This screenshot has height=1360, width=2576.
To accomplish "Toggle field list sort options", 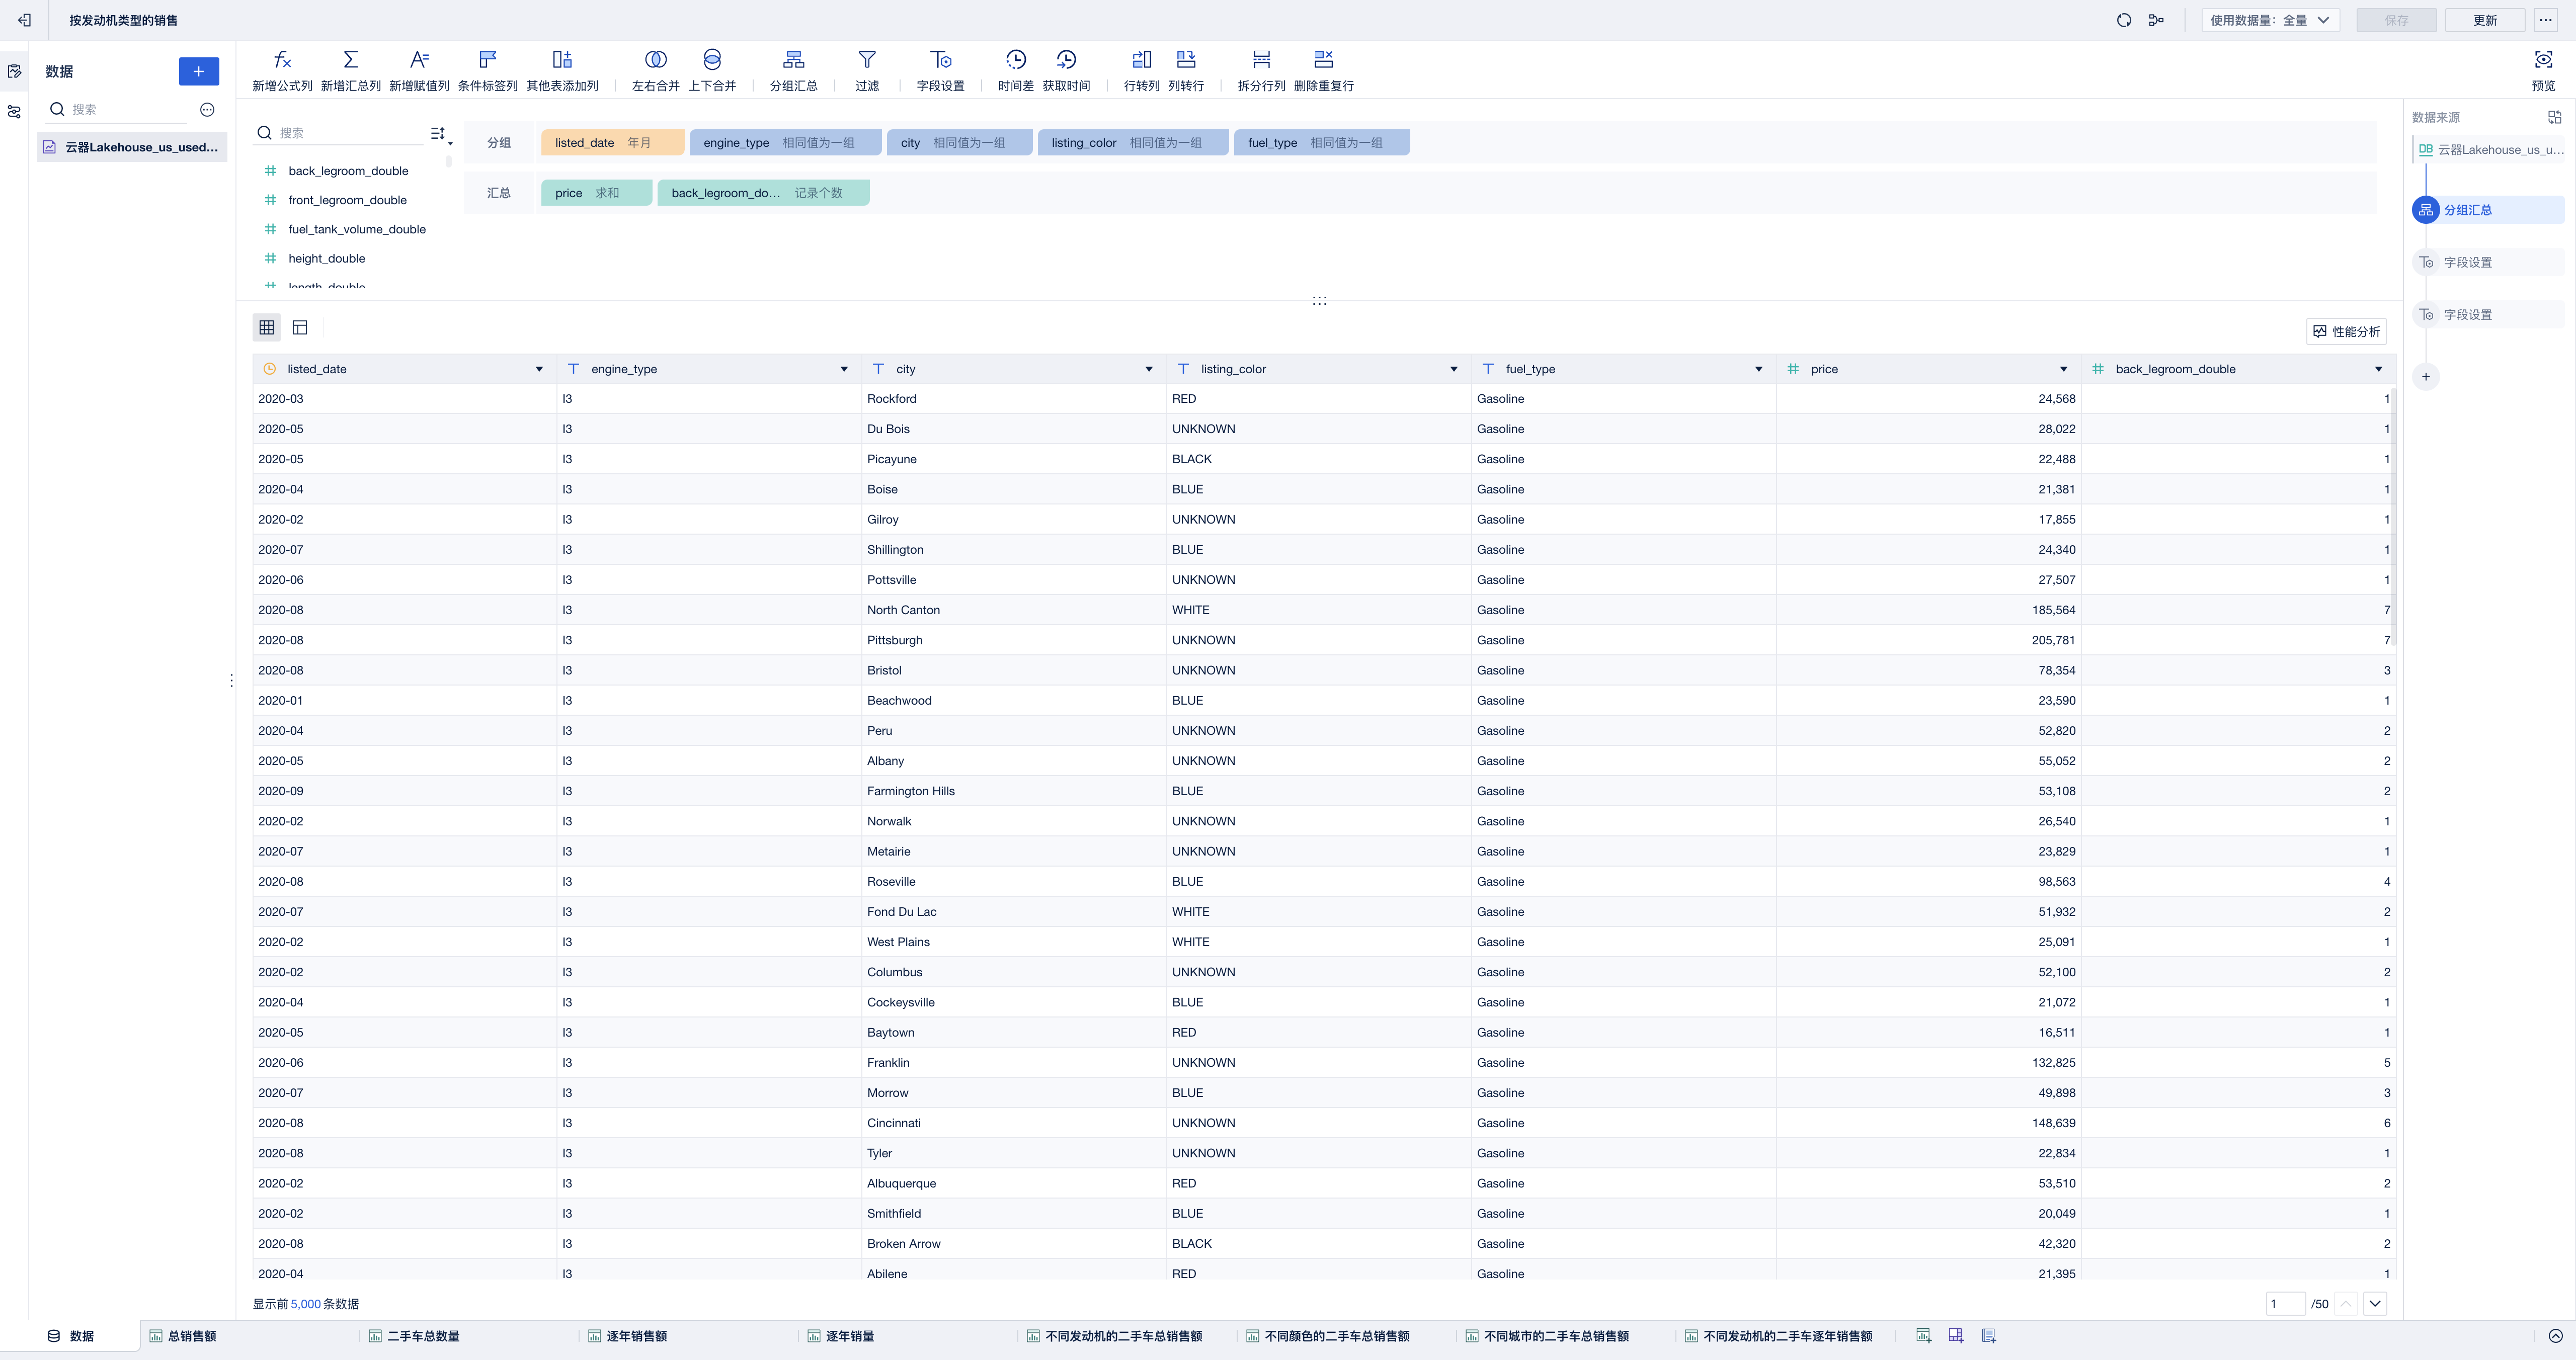I will point(439,133).
